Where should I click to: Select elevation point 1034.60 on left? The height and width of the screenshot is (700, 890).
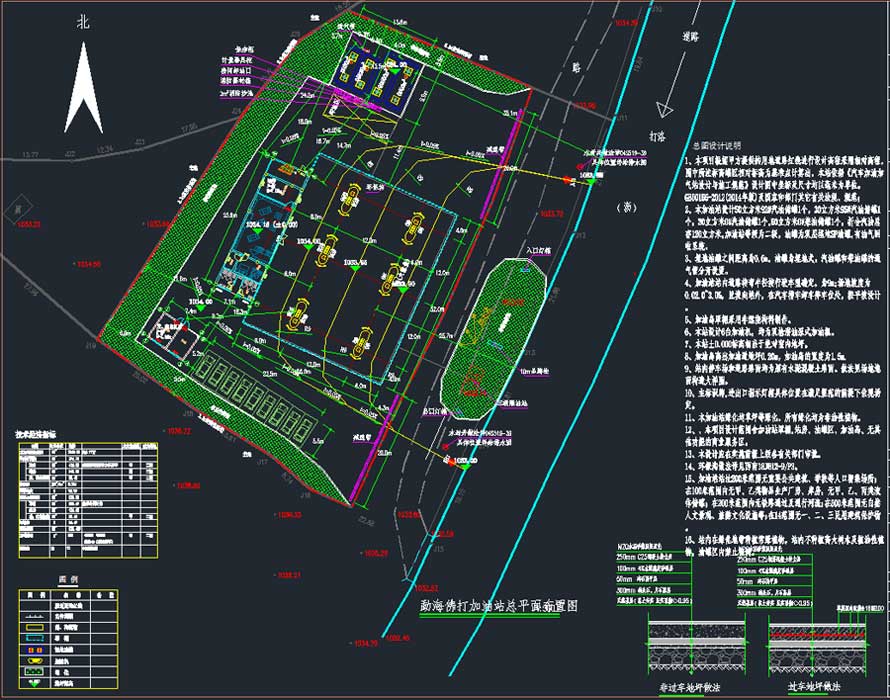[x=90, y=263]
